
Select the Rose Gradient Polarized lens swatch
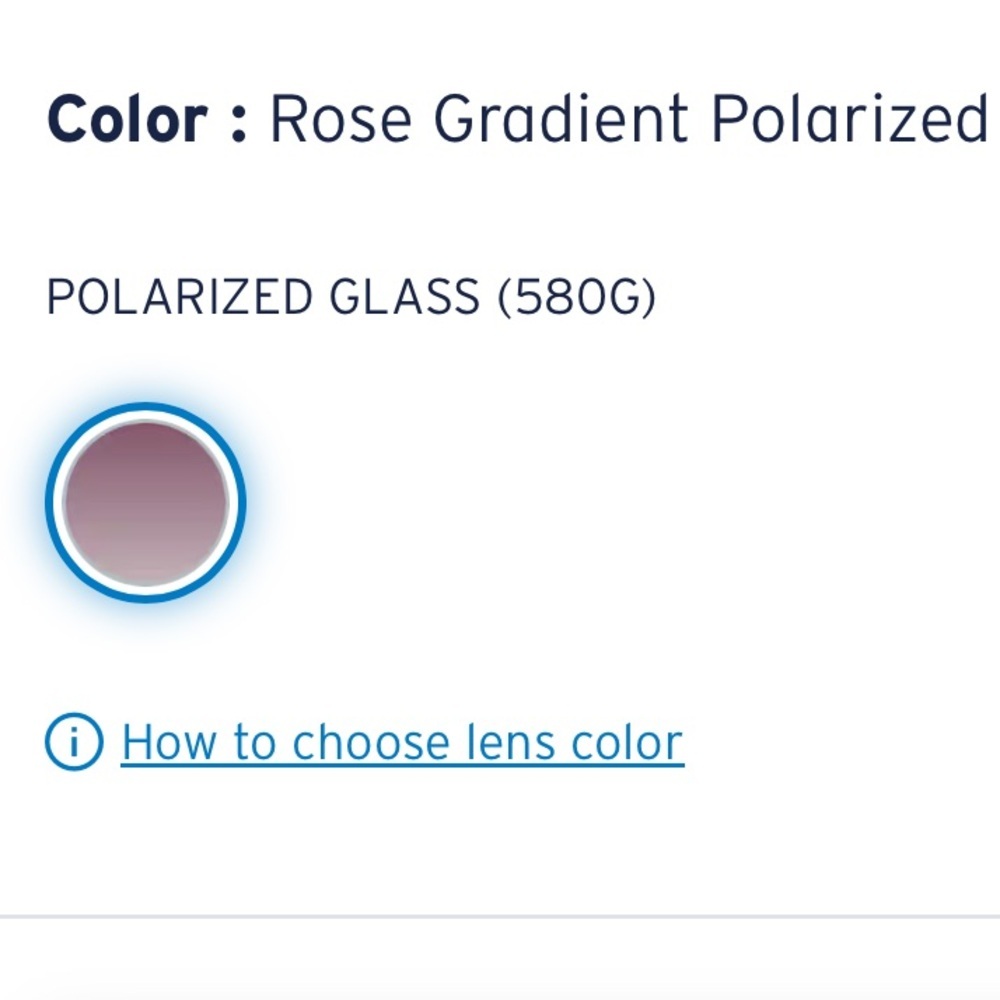pos(146,500)
